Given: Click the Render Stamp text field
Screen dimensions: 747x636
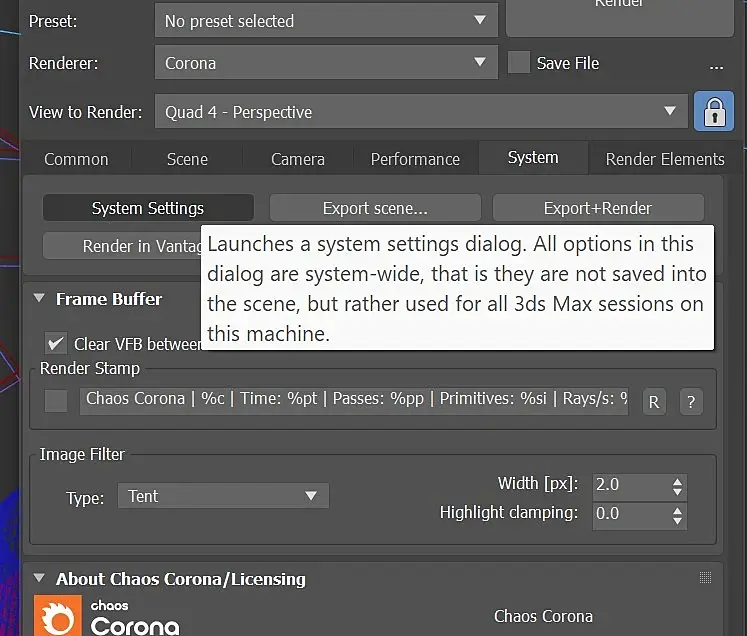Looking at the screenshot, I should click(355, 399).
